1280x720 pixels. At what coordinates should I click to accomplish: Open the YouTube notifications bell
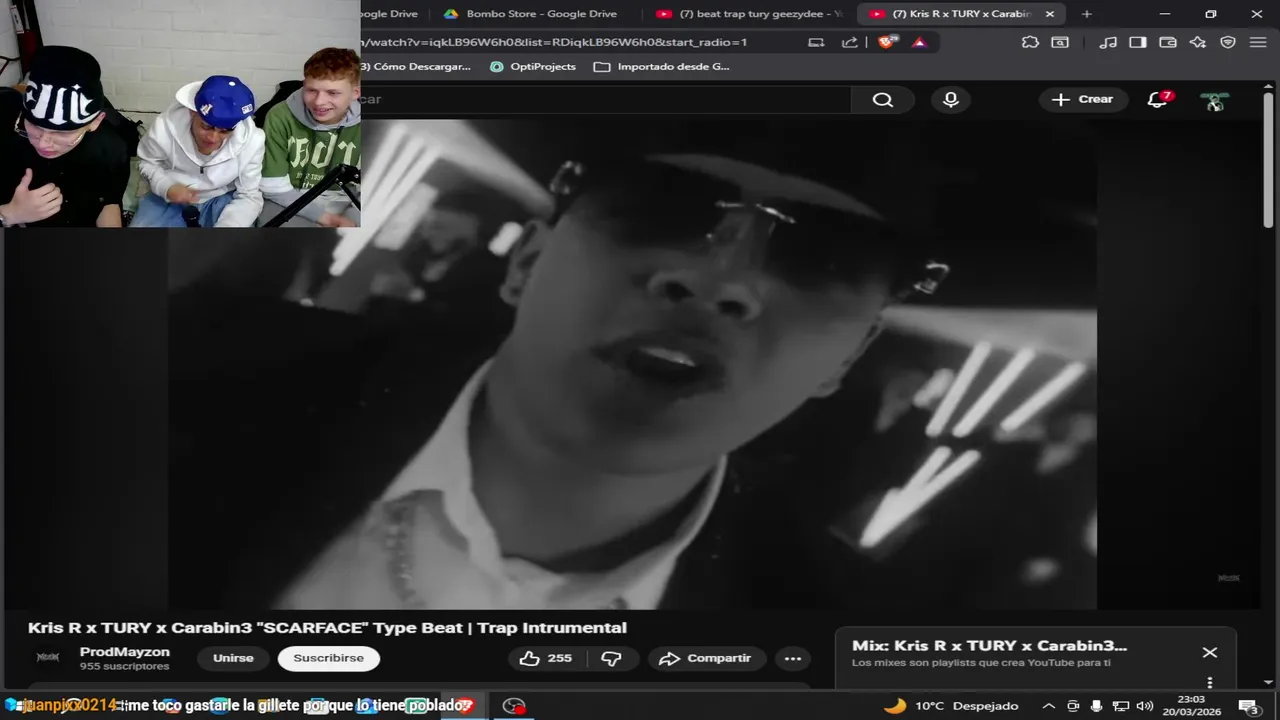1158,99
